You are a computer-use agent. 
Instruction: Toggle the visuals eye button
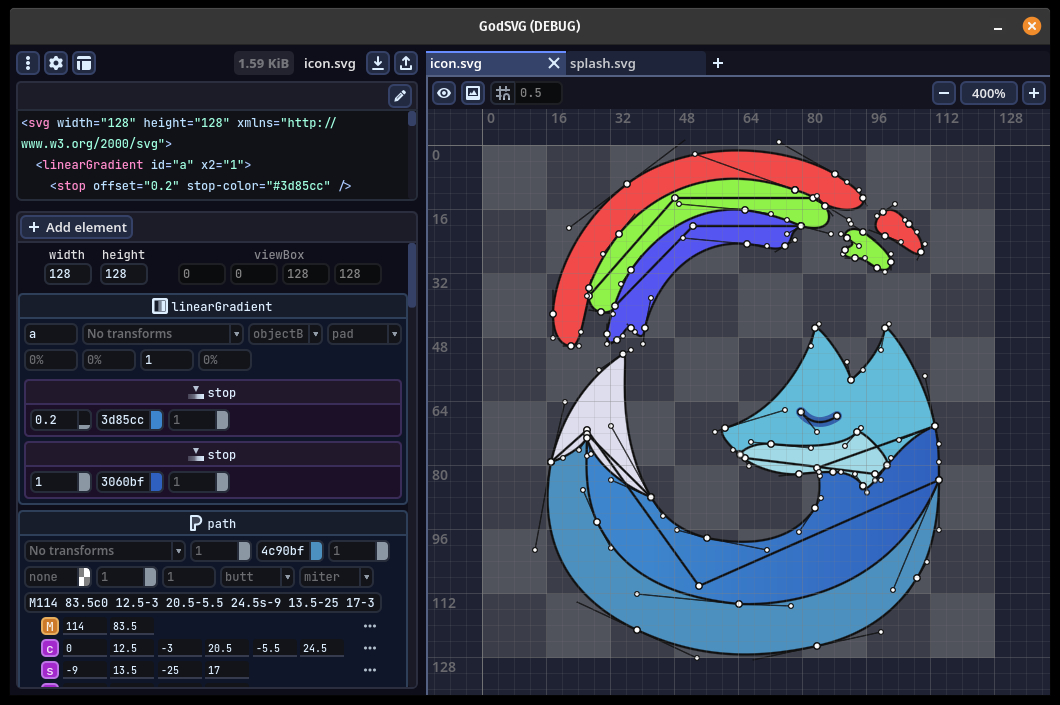[445, 93]
